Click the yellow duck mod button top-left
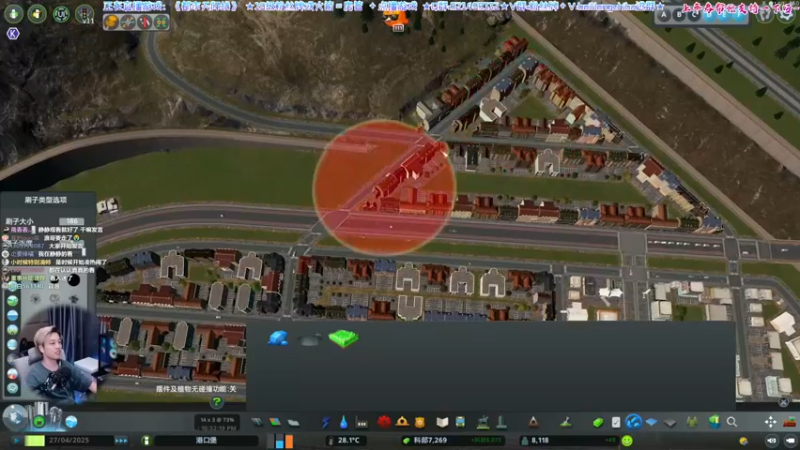The image size is (800, 450). click(x=37, y=14)
